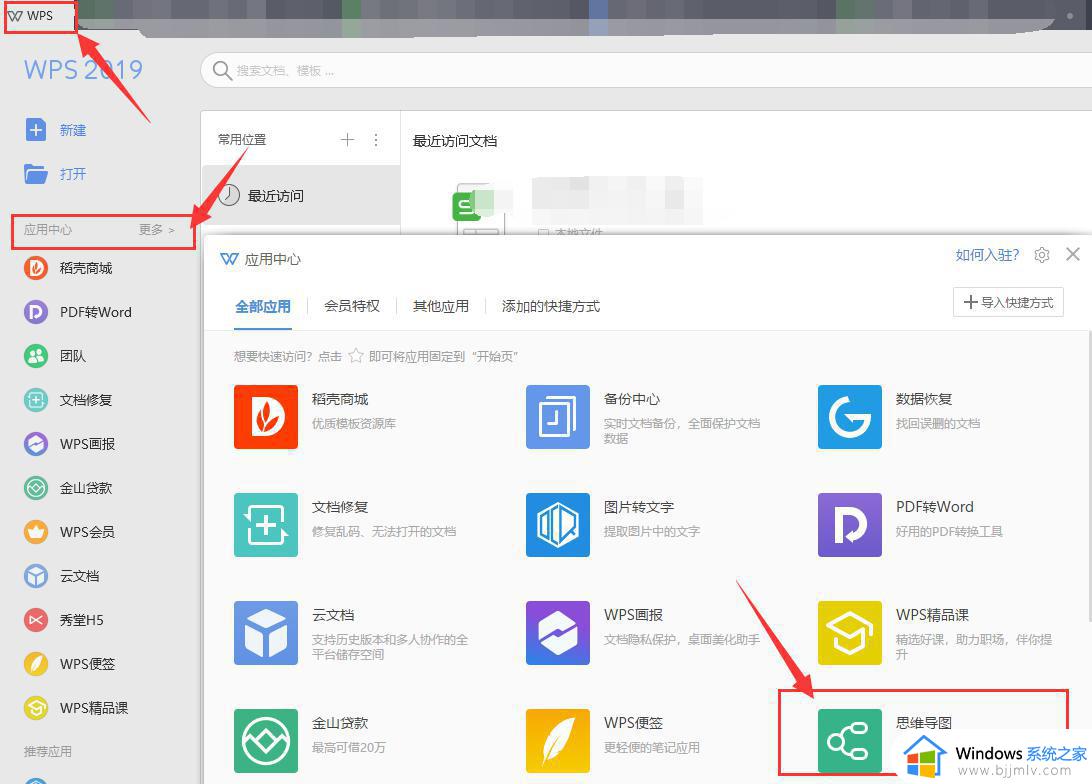This screenshot has height=784, width=1092.
Task: Click the 提取图片中的文字 description text
Action: pos(652,531)
